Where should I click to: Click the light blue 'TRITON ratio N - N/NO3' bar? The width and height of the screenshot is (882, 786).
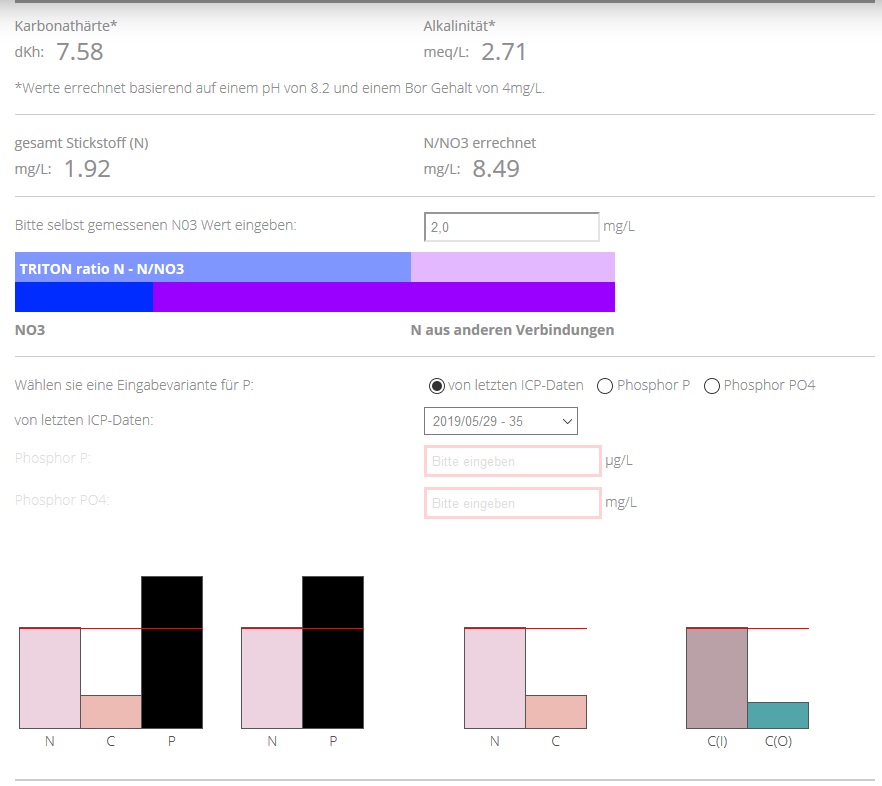tap(213, 268)
